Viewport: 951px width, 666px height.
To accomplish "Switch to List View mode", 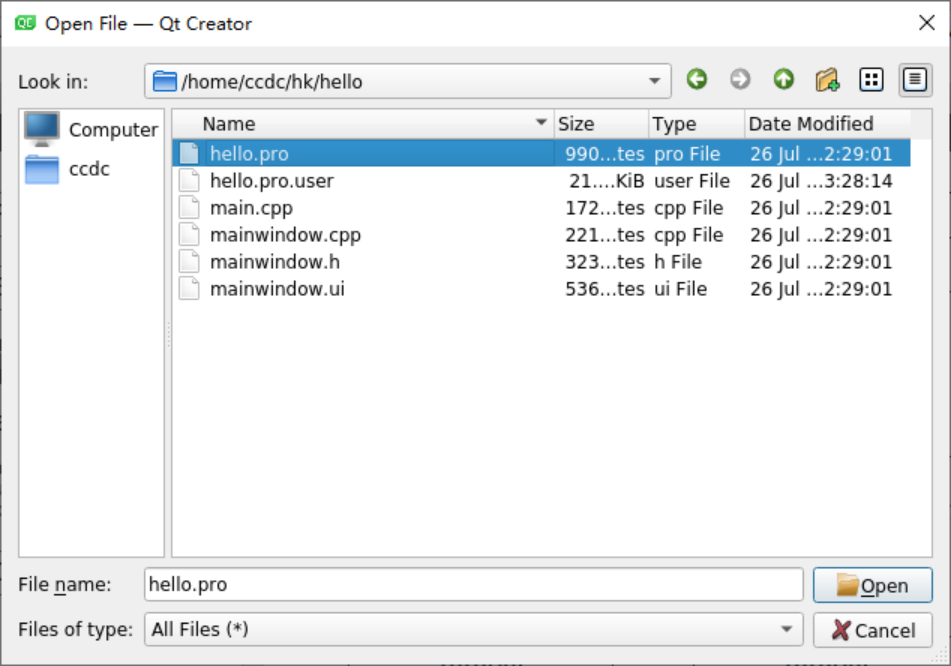I will (x=871, y=81).
